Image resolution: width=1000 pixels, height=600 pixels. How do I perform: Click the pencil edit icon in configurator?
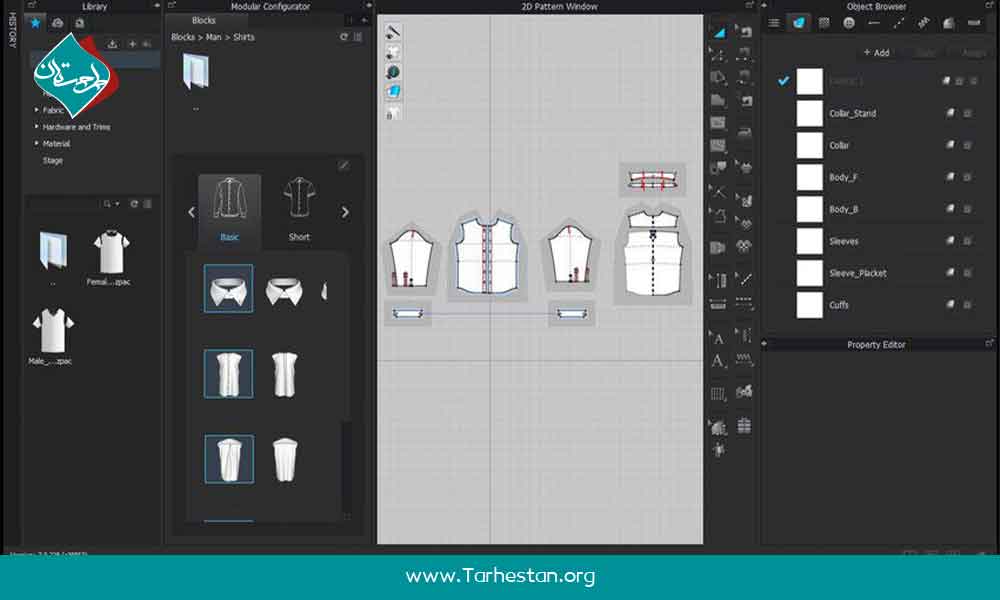tap(344, 165)
